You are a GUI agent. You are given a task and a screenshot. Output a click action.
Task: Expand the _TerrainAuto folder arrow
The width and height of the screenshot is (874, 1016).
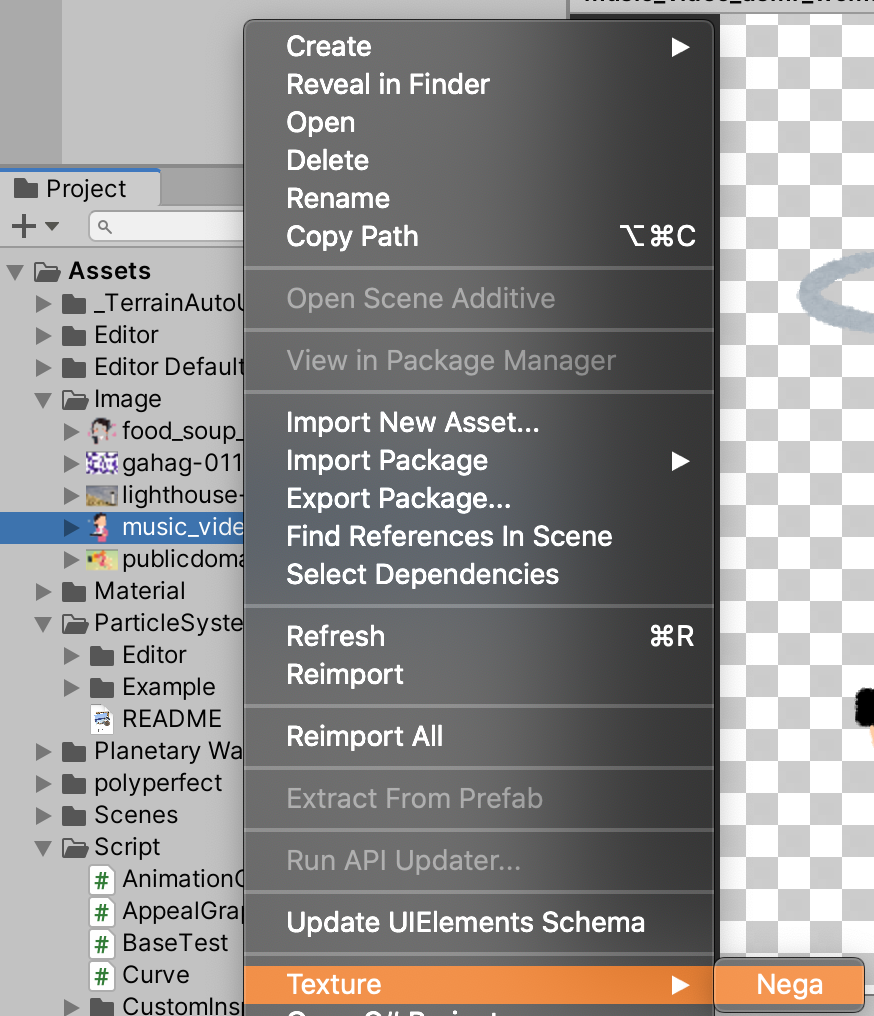click(43, 303)
